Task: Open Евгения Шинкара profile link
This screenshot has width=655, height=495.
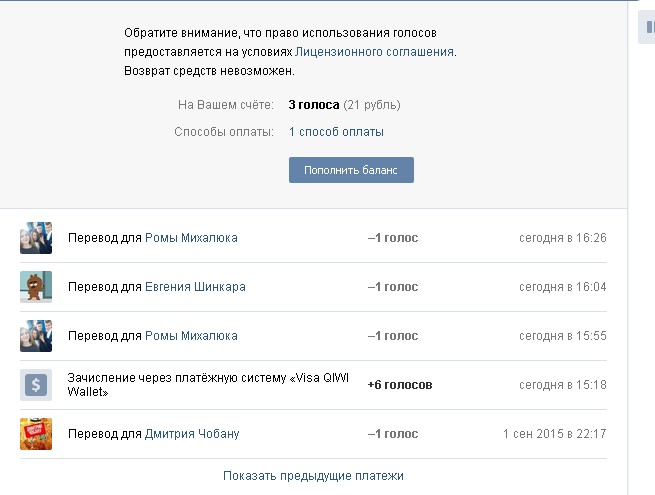Action: coord(195,287)
